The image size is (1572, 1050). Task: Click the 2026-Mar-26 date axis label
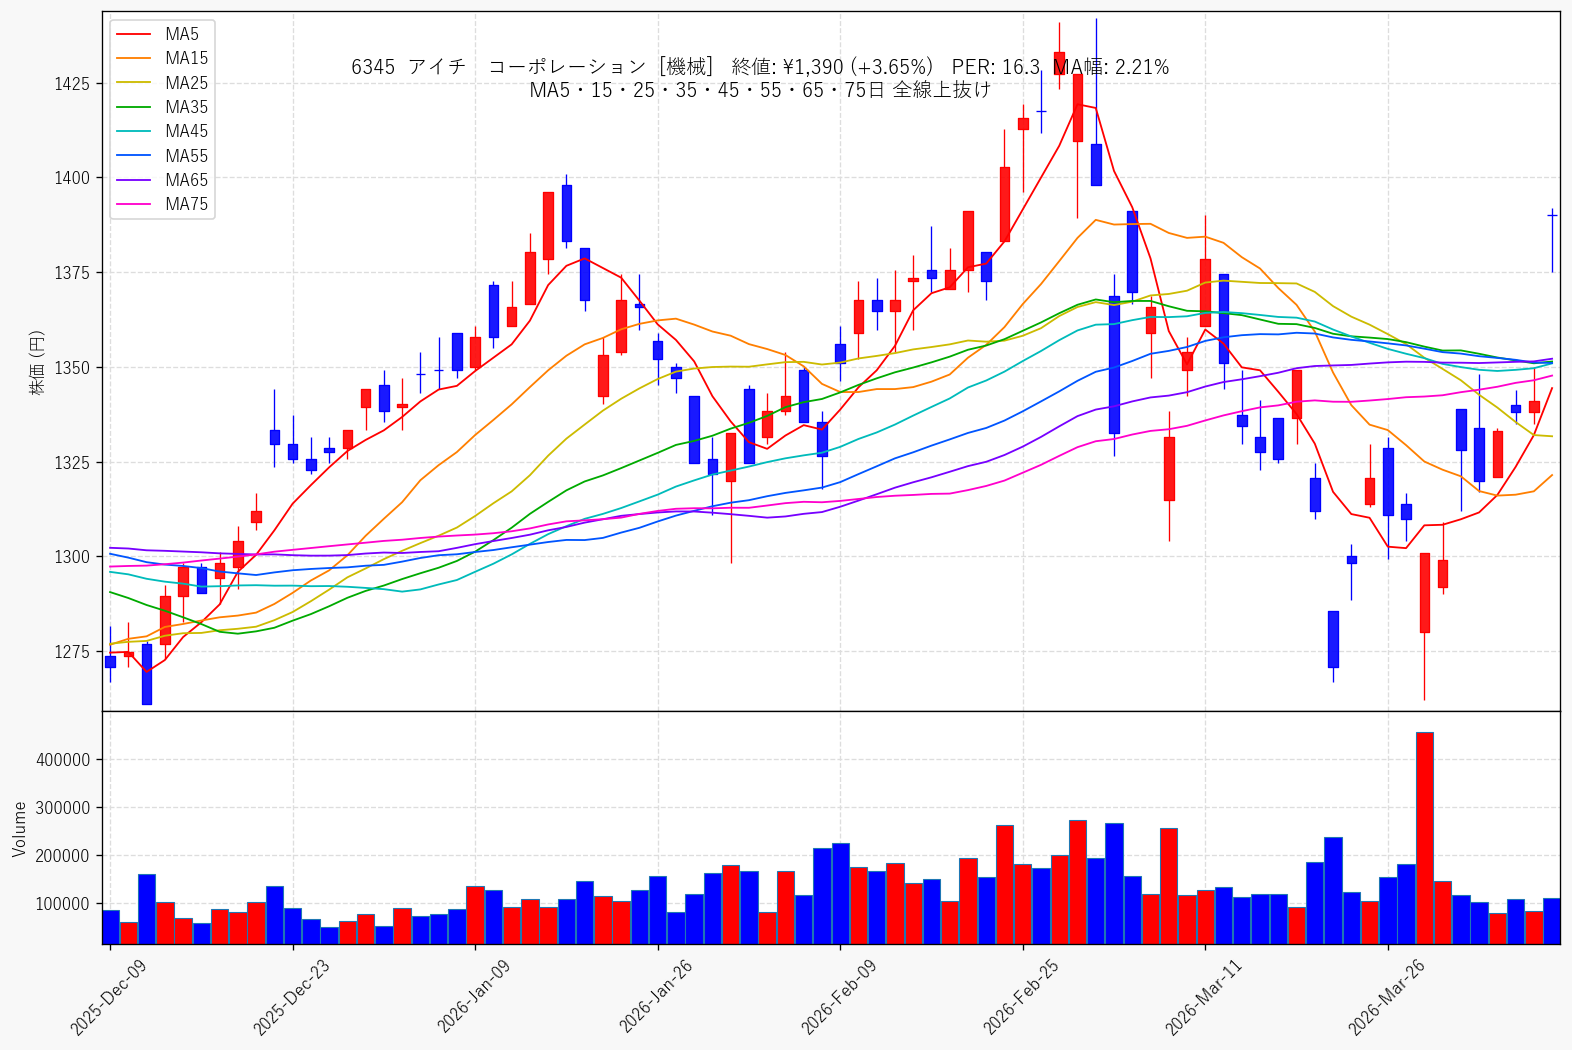(1387, 996)
